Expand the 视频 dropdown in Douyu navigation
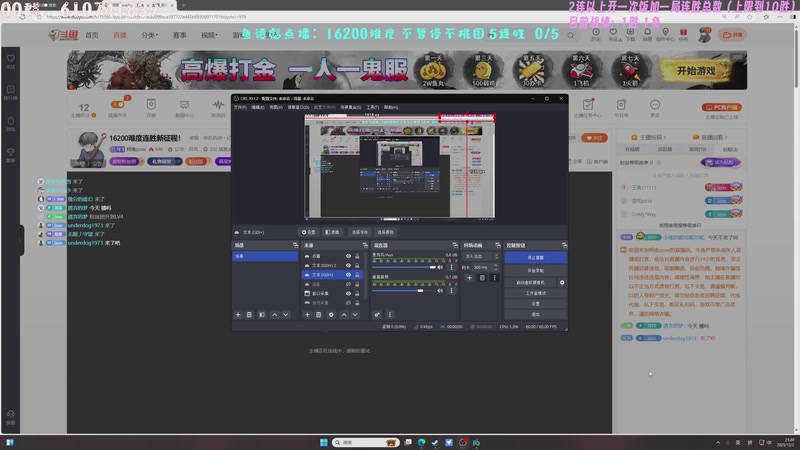The image size is (800, 450). (209, 35)
